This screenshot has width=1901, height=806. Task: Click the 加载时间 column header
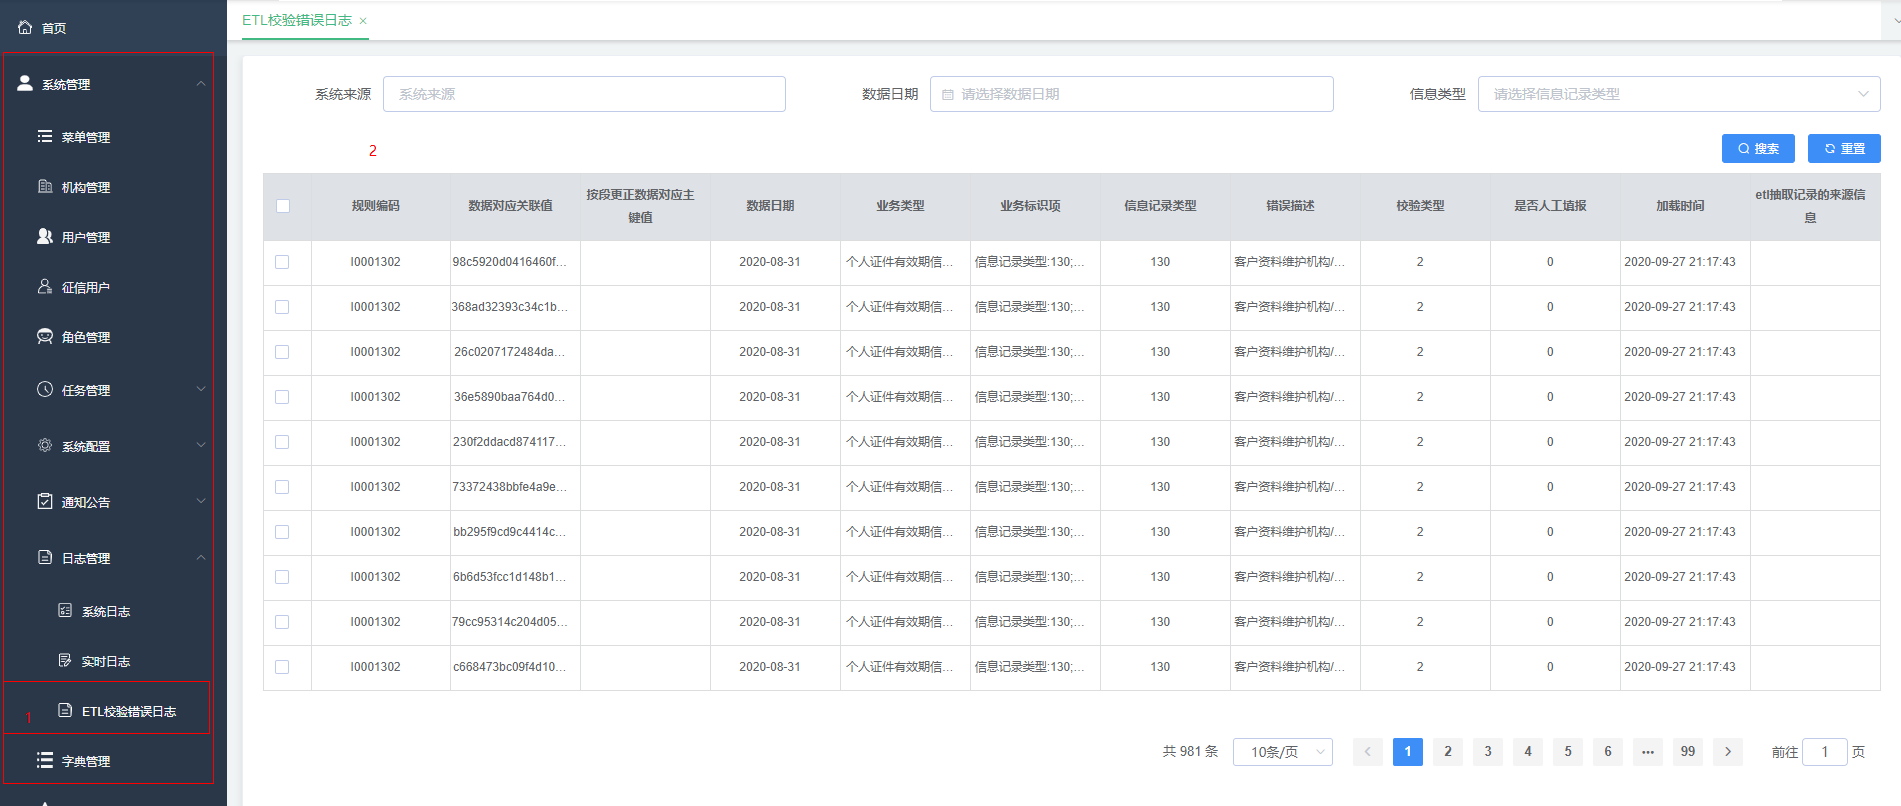[x=1680, y=206]
